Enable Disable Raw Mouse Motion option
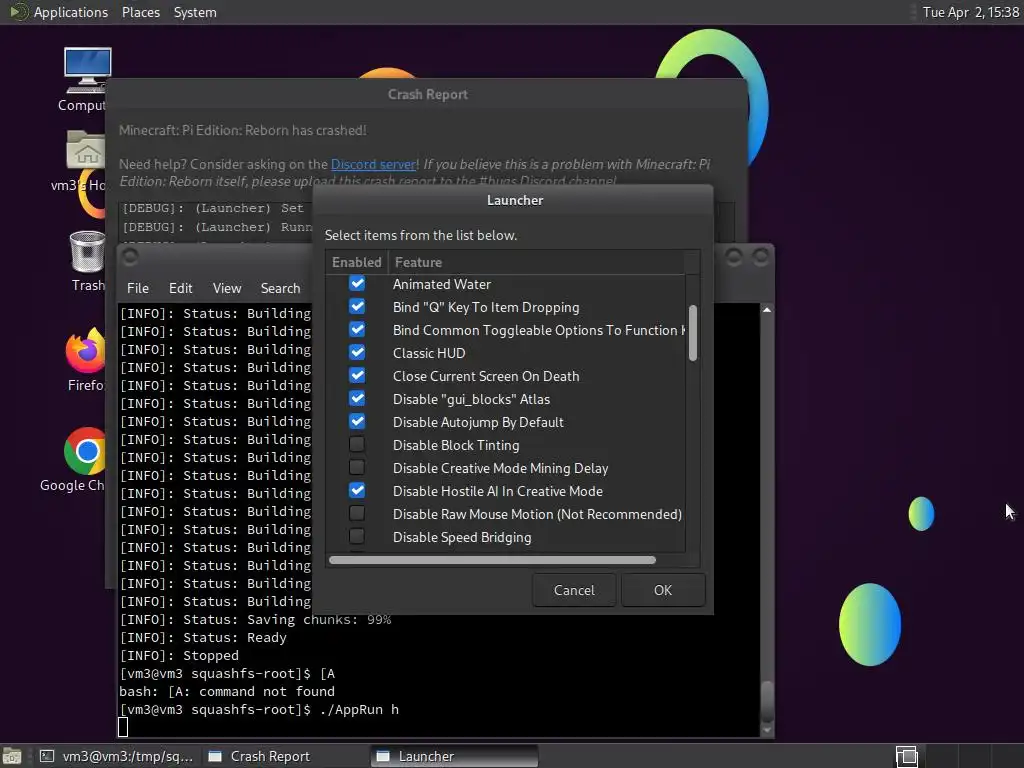Screen dimensions: 1024x768 coord(357,514)
